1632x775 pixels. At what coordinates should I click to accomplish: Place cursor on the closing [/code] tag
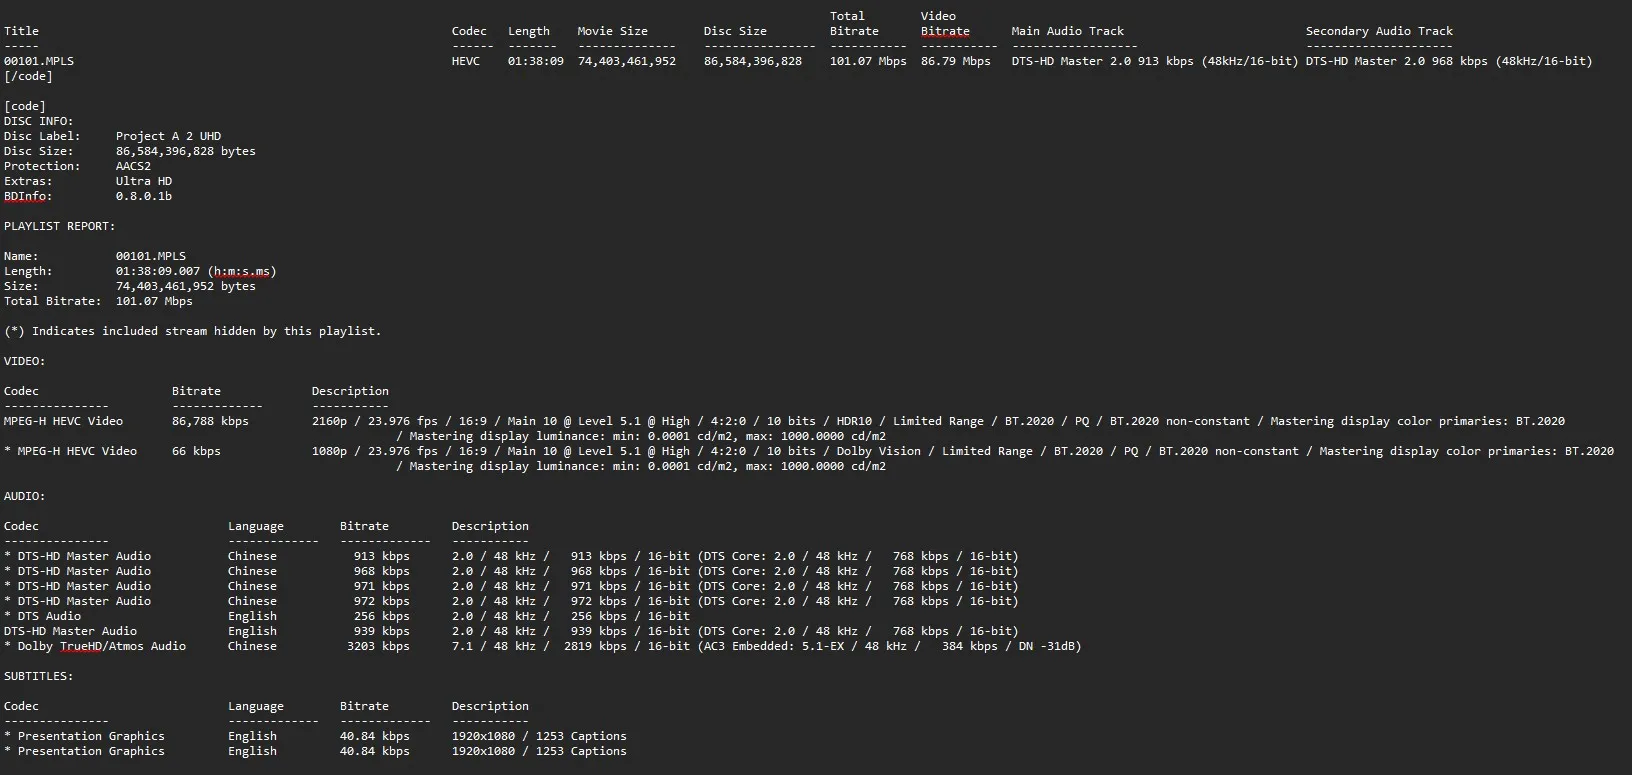[x=28, y=76]
